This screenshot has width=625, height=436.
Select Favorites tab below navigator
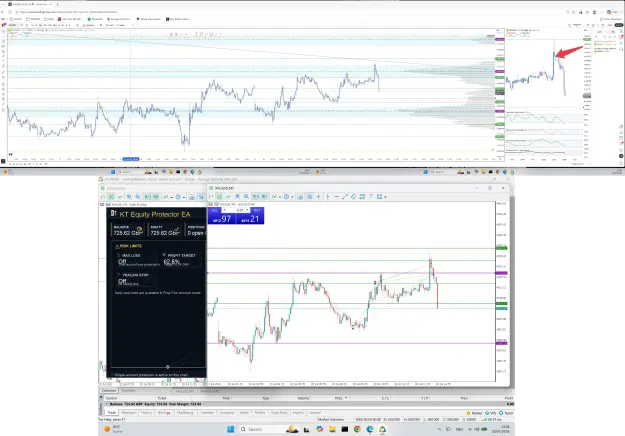point(128,391)
